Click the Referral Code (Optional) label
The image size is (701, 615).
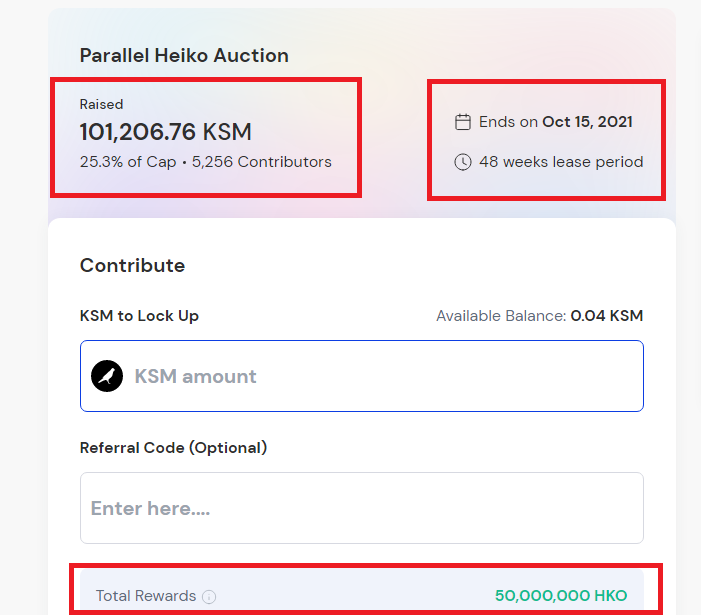click(x=173, y=447)
